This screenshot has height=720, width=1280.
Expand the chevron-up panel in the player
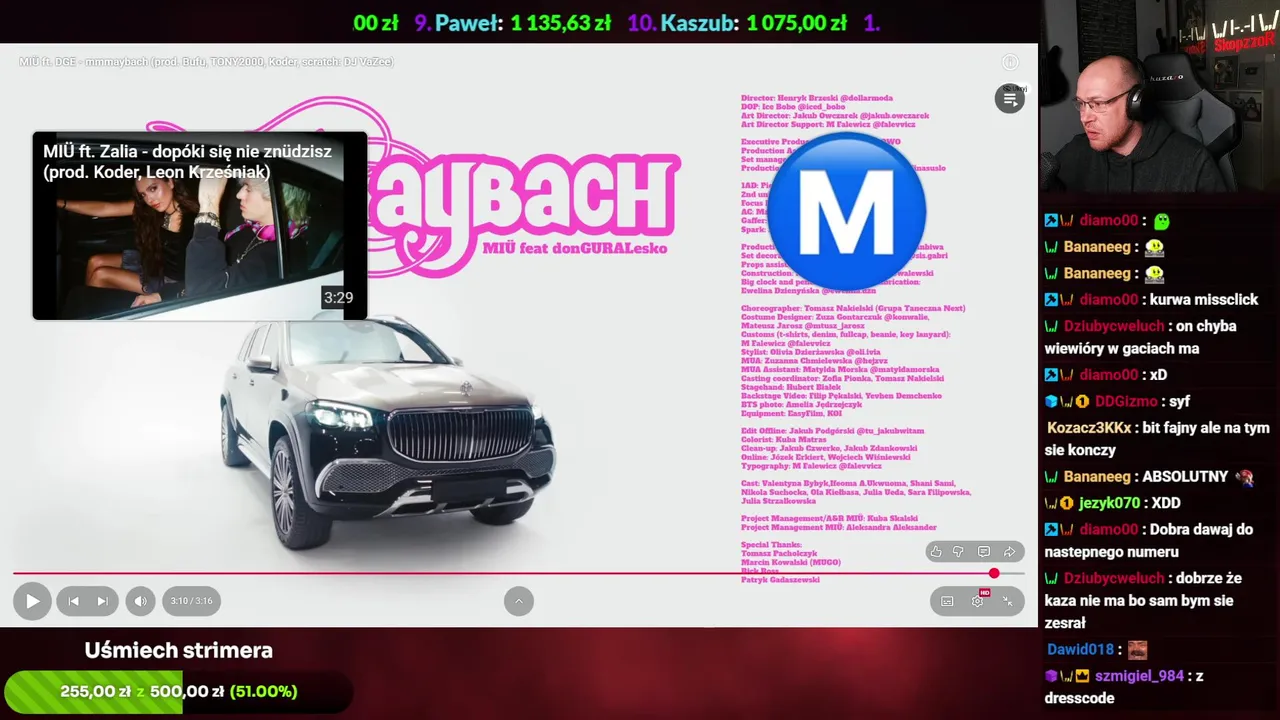(x=518, y=601)
